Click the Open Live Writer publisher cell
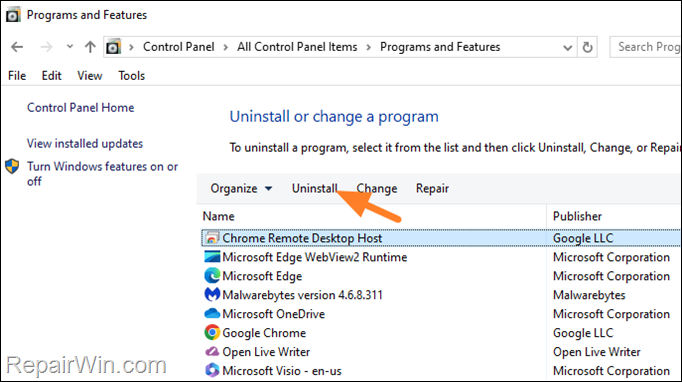 click(x=596, y=352)
